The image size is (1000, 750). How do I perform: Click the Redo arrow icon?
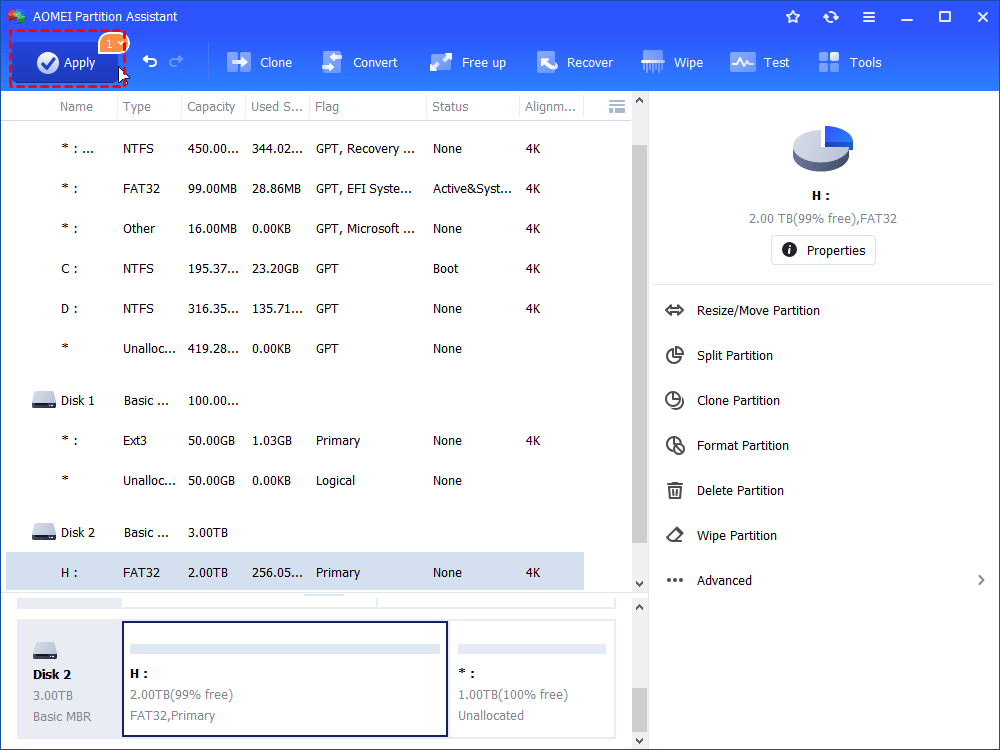coord(176,62)
